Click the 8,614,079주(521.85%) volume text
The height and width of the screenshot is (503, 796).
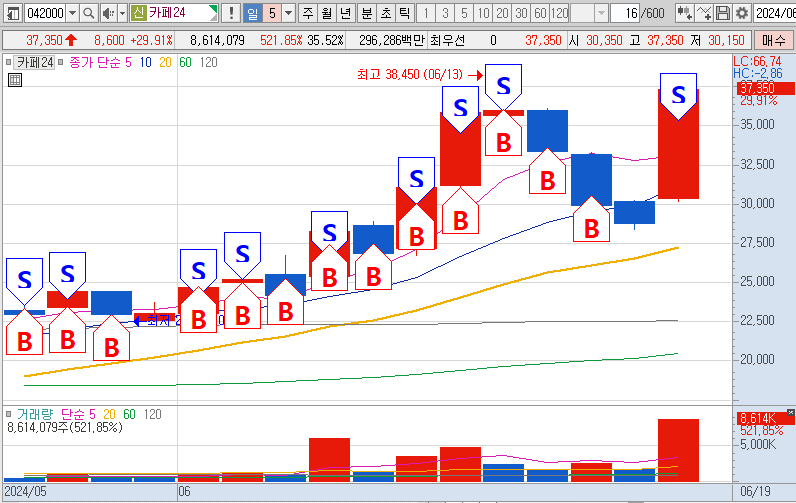pyautogui.click(x=65, y=427)
